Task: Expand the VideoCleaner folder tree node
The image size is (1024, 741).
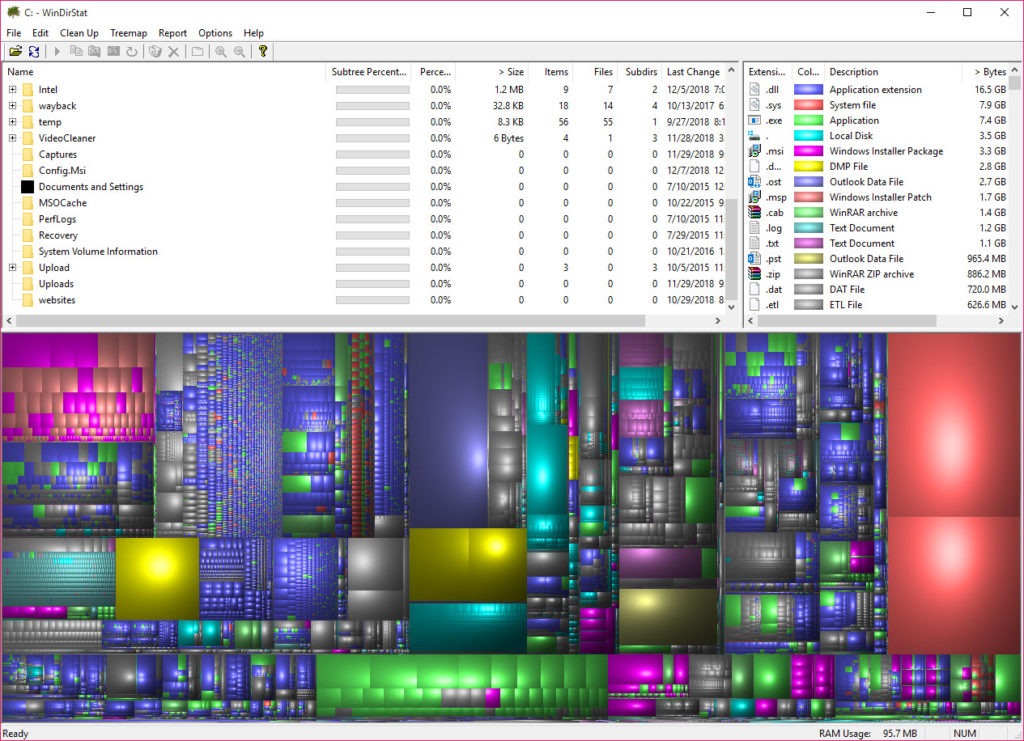Action: [12, 138]
